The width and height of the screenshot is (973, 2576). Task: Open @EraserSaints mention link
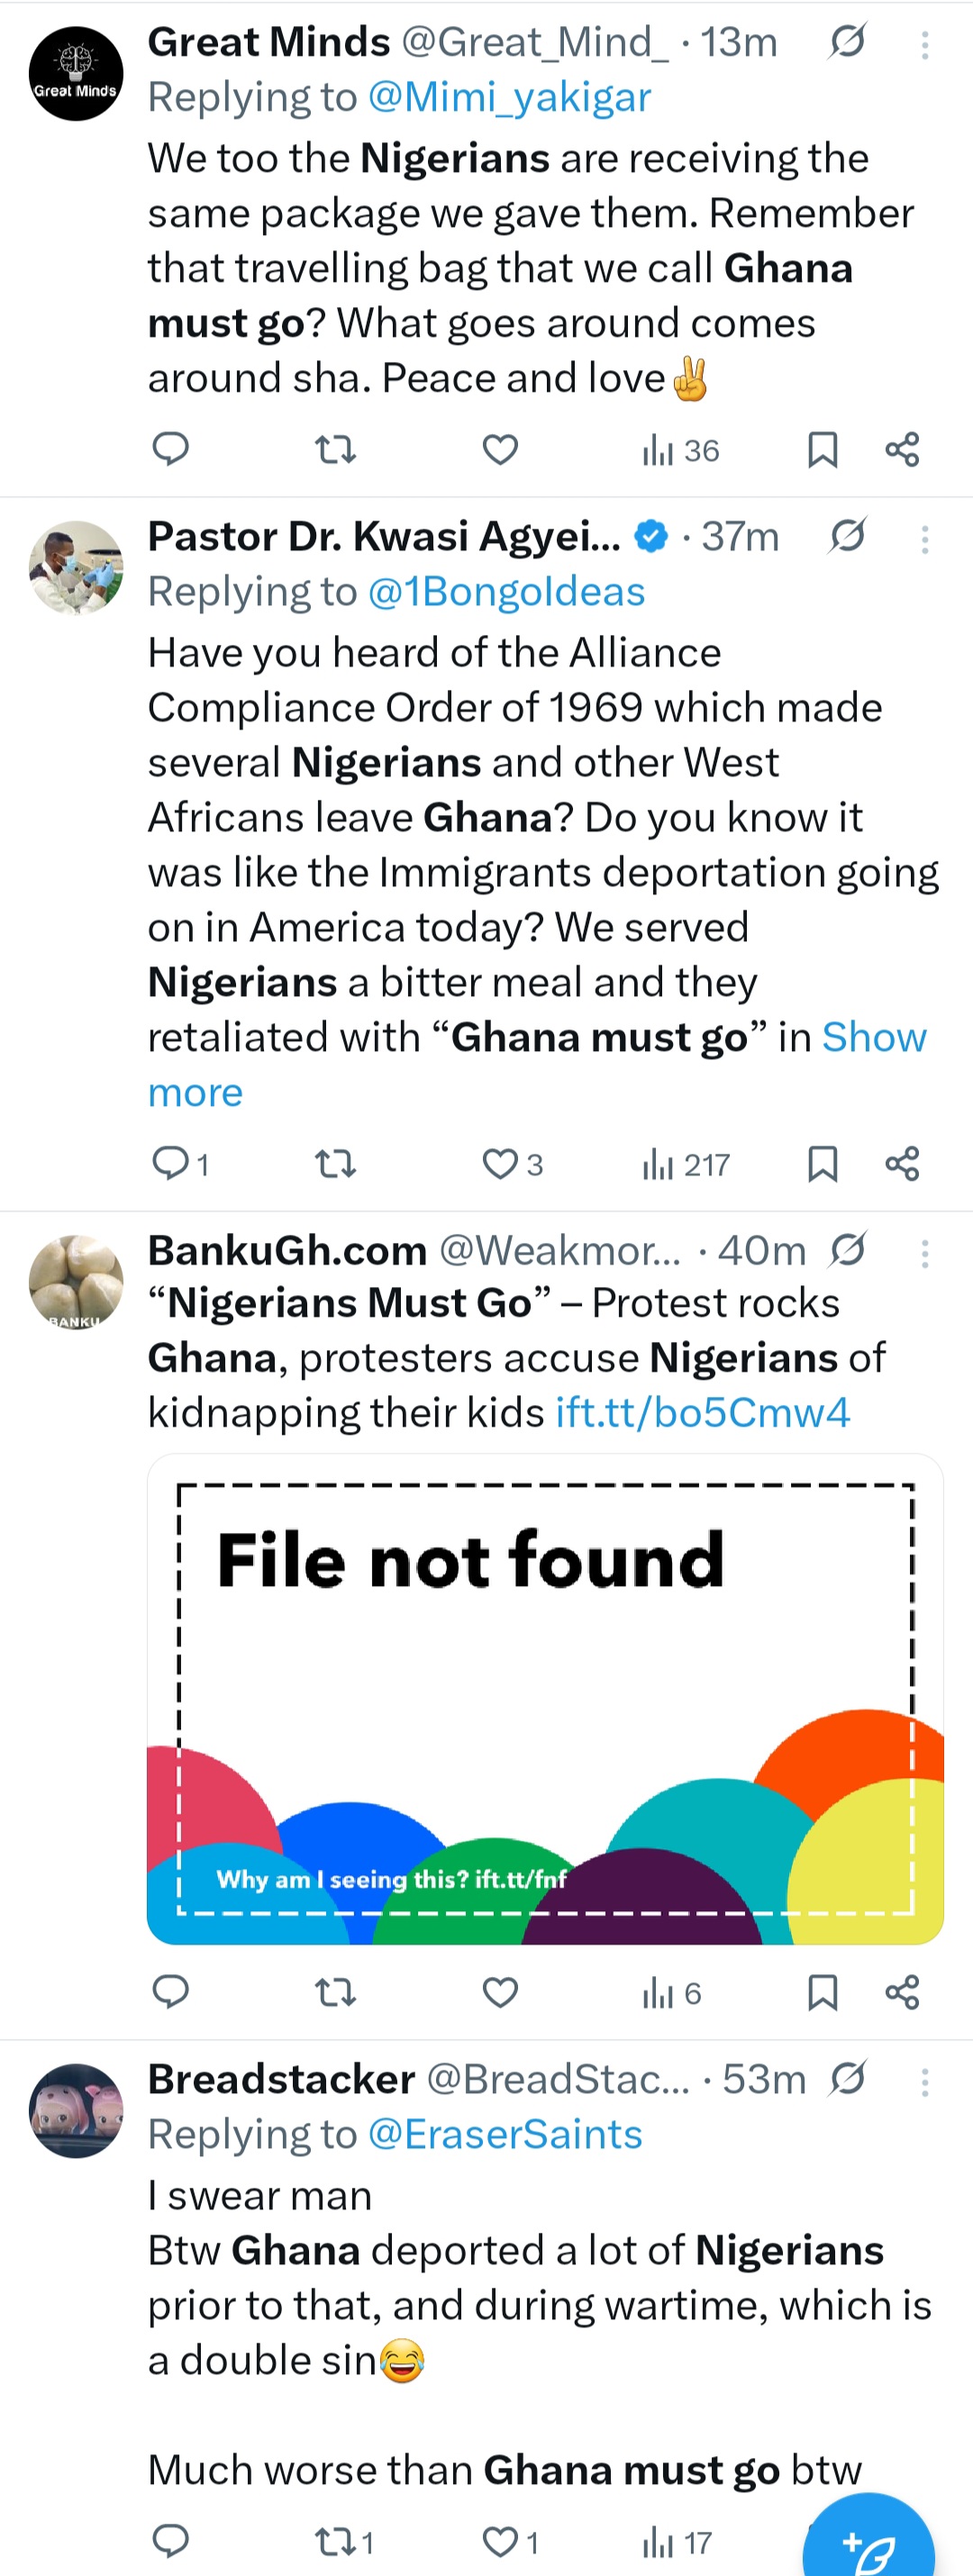505,2135
